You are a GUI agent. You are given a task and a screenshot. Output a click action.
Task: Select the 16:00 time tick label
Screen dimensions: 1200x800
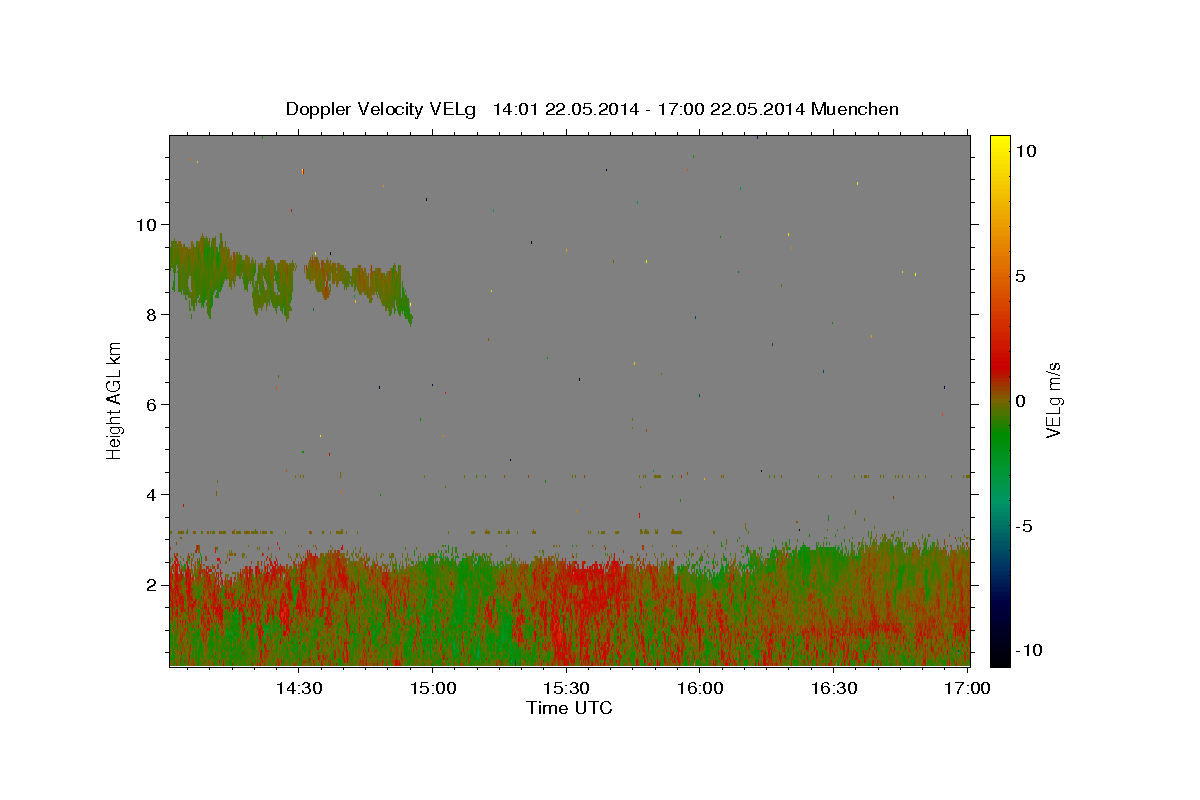701,688
